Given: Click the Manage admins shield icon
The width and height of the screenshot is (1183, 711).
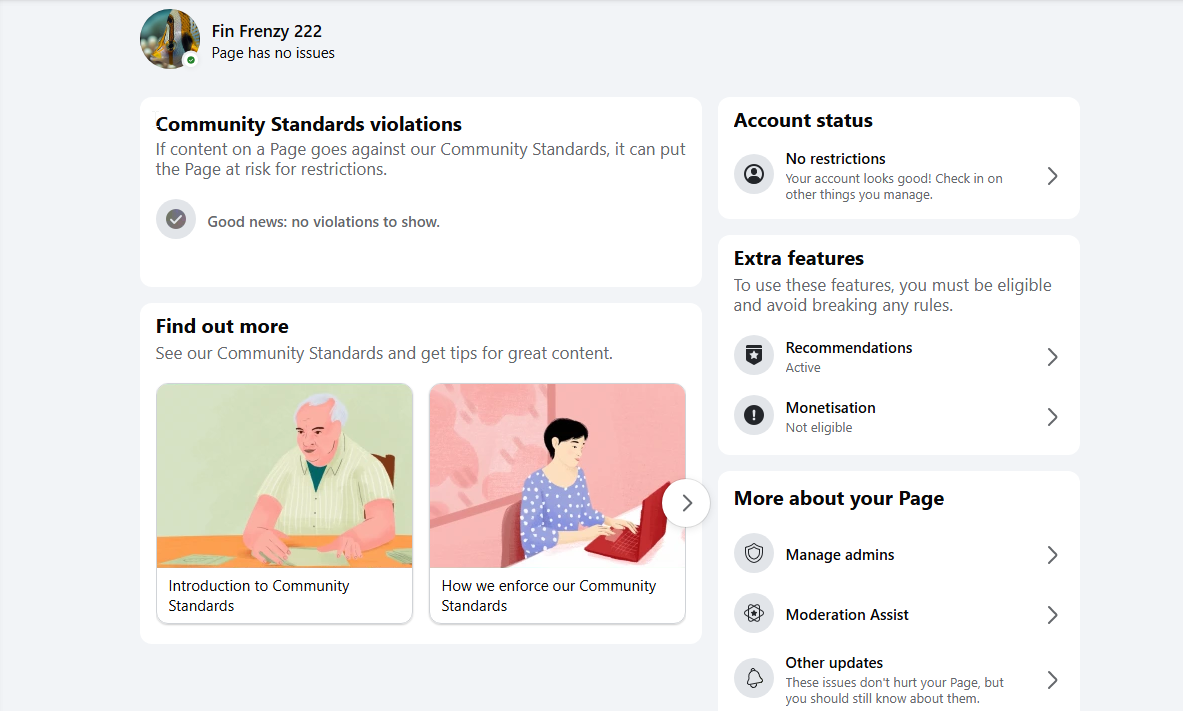Looking at the screenshot, I should [x=754, y=553].
